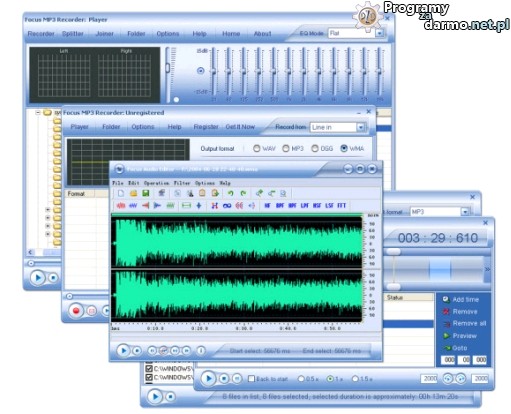Click New file icon in Audio Editor toolbar
This screenshot has height=414, width=511.
coord(121,193)
